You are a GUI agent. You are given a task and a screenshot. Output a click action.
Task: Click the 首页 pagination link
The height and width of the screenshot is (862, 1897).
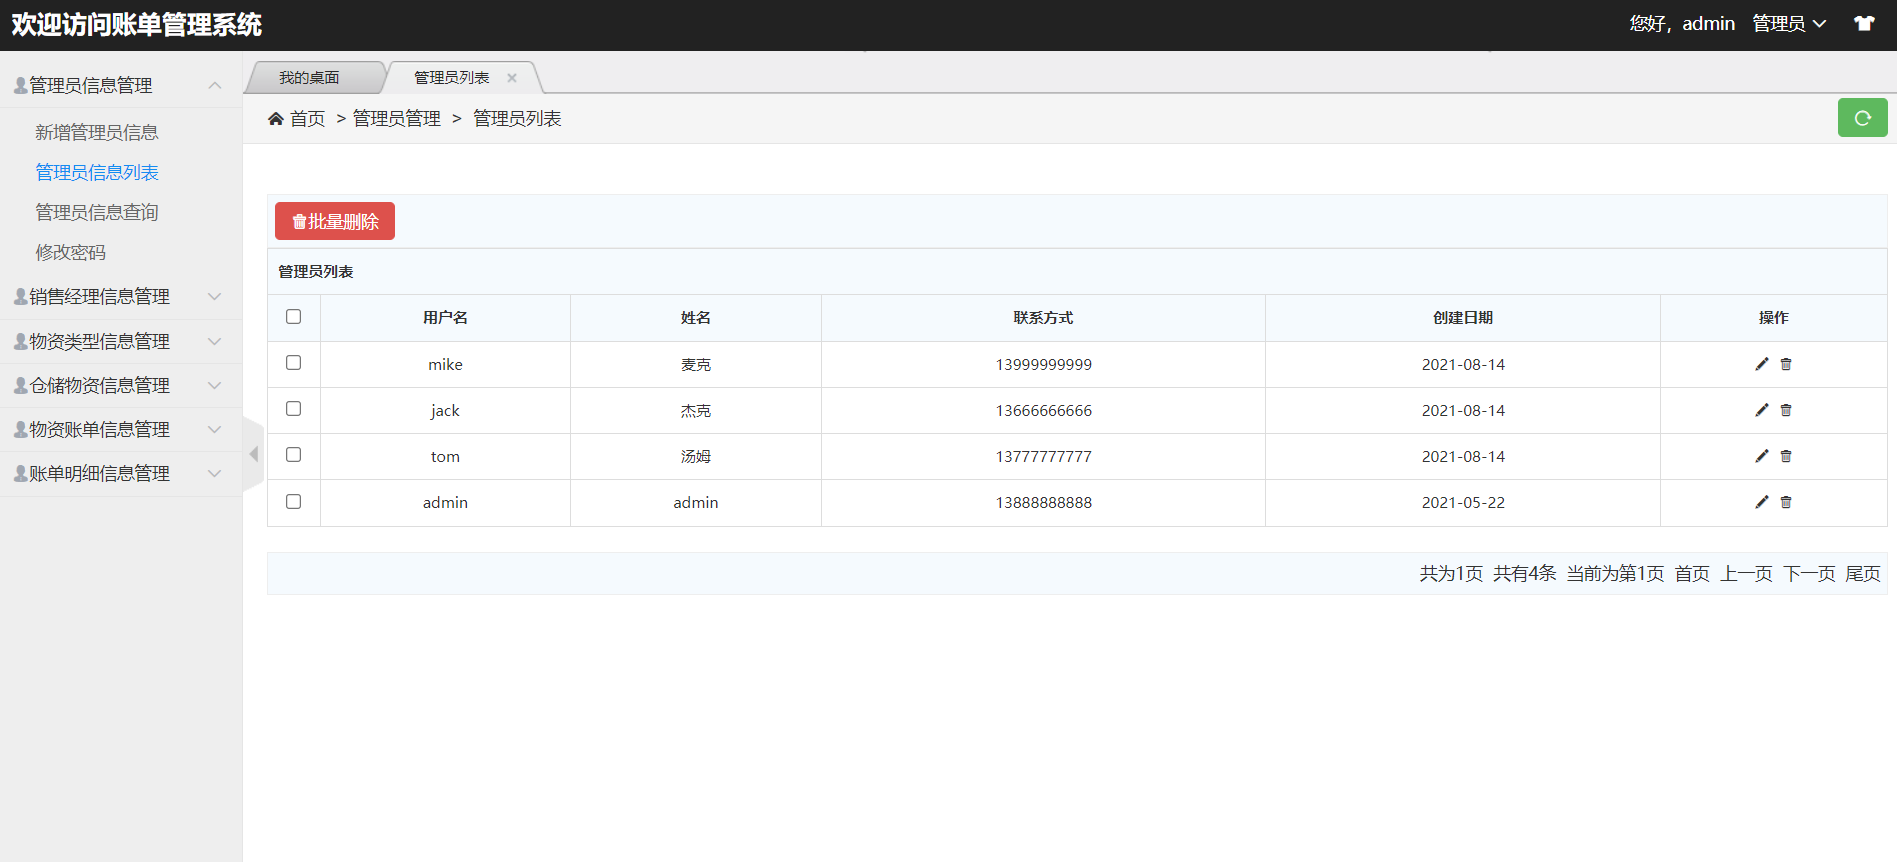pyautogui.click(x=1692, y=573)
